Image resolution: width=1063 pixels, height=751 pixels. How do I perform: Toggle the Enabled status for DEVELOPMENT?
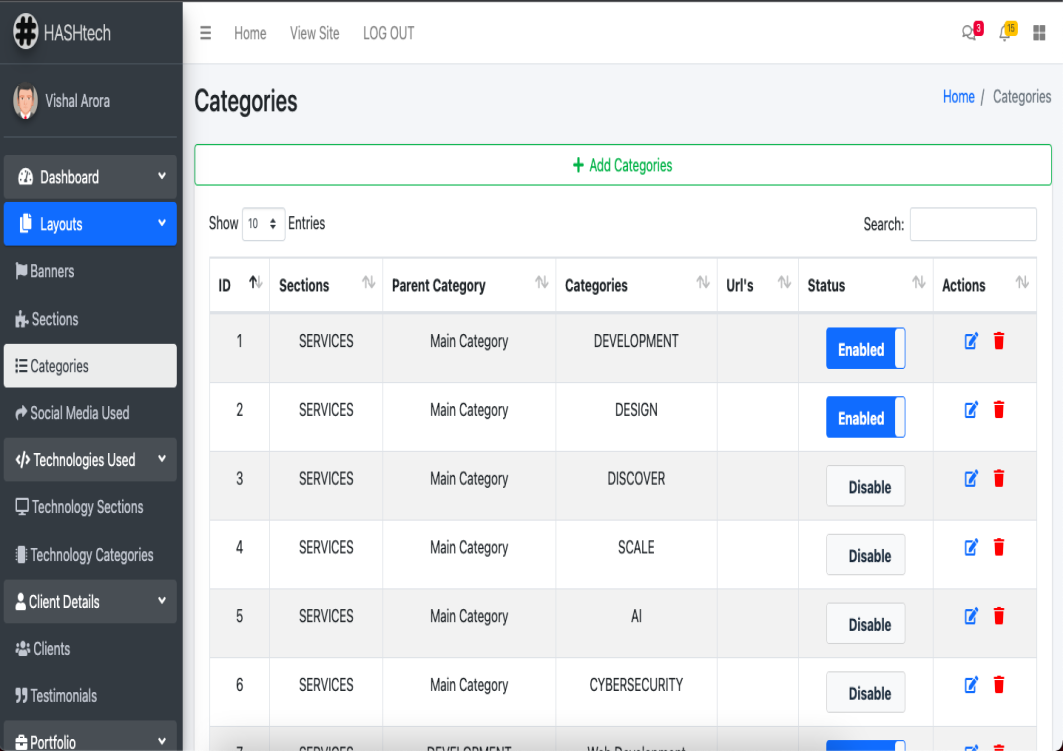(x=865, y=349)
